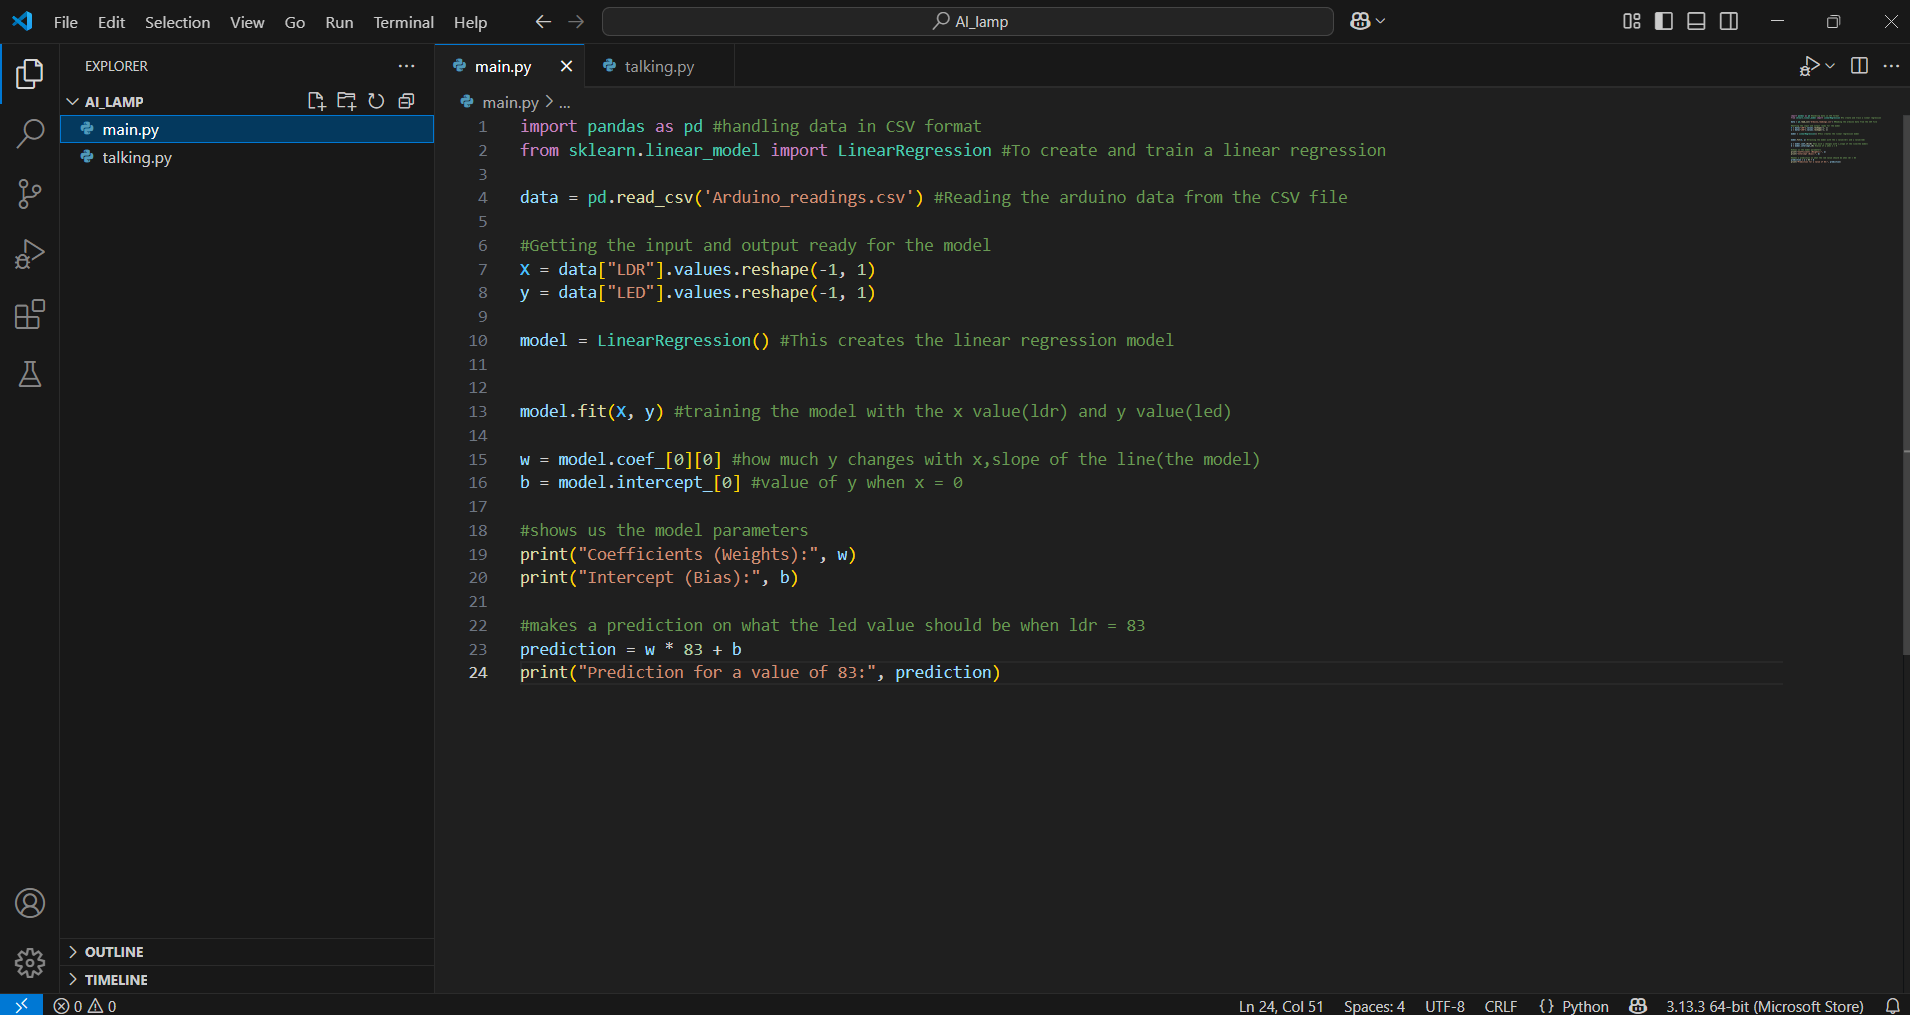
Task: Customize editor layout
Action: (x=1631, y=21)
